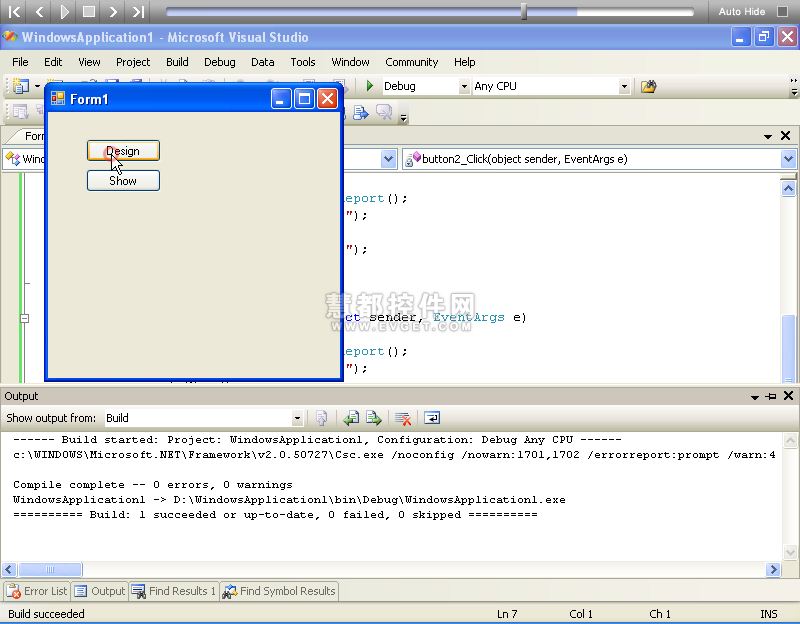This screenshot has width=800, height=624.
Task: Toggle word wrap in Output pane
Action: click(x=432, y=418)
